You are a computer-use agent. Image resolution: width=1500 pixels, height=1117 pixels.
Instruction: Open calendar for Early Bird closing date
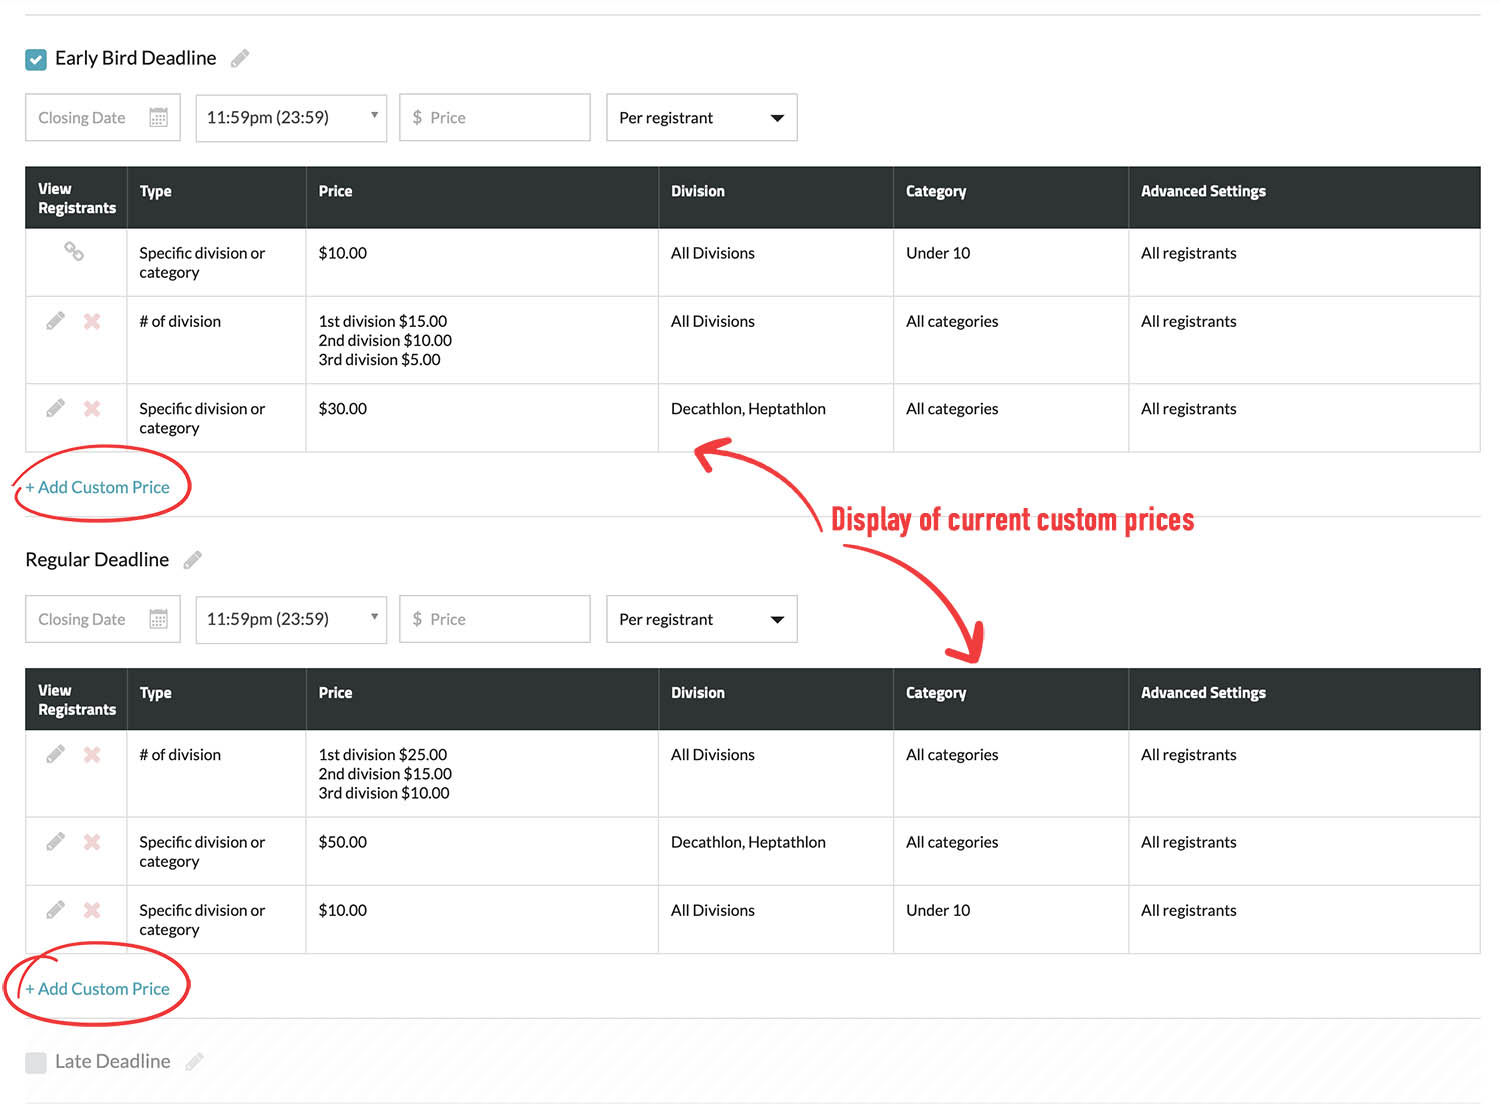[158, 118]
